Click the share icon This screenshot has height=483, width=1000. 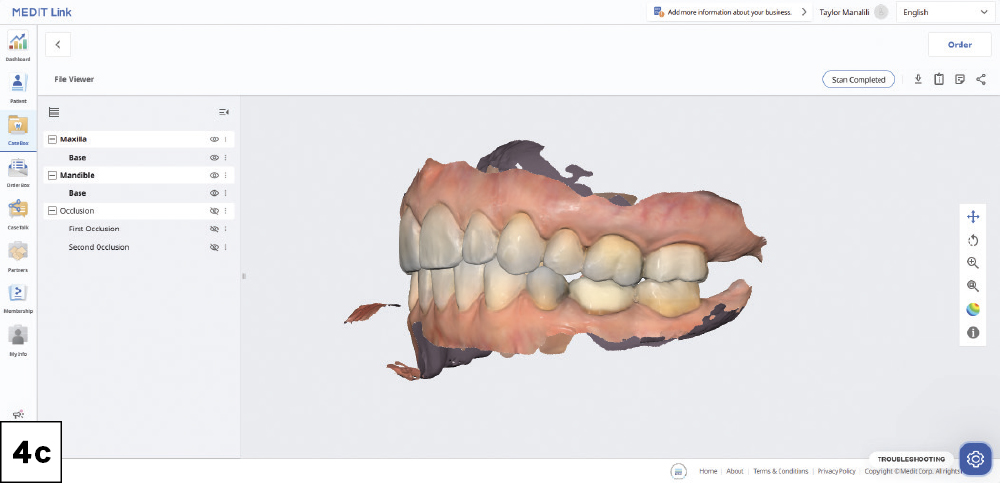[980, 79]
